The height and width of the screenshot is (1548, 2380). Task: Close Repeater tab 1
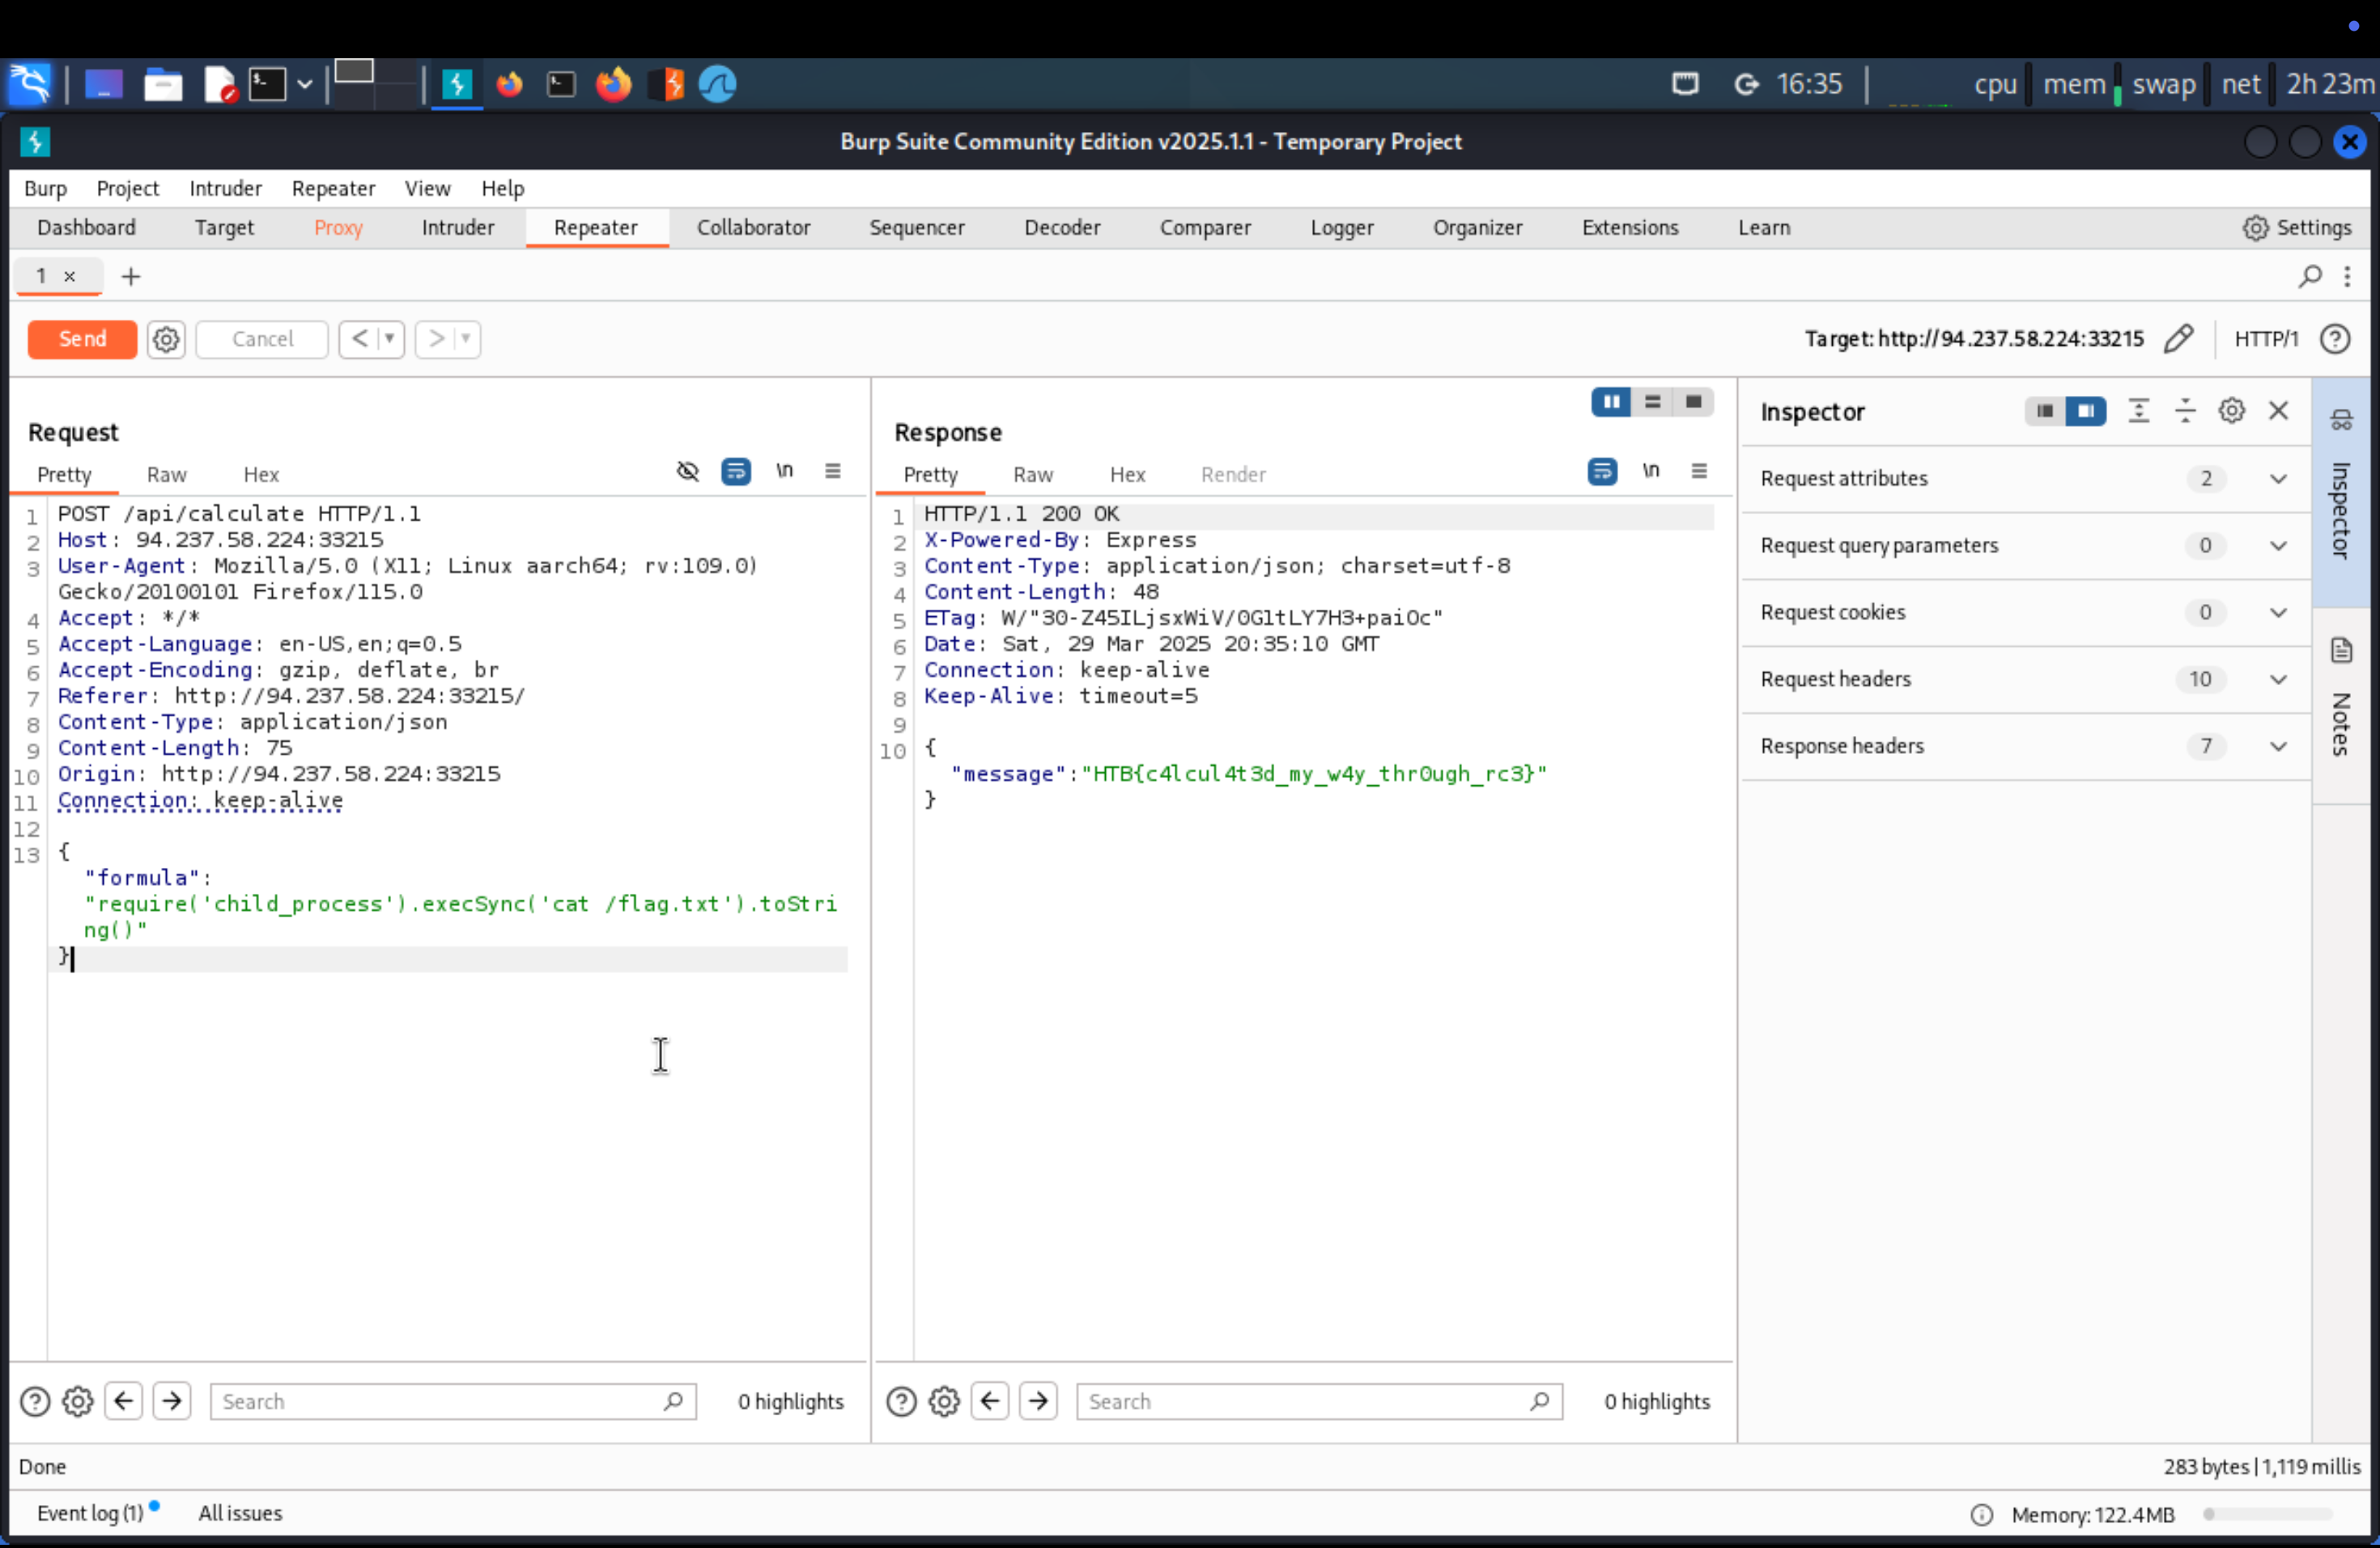tap(70, 276)
